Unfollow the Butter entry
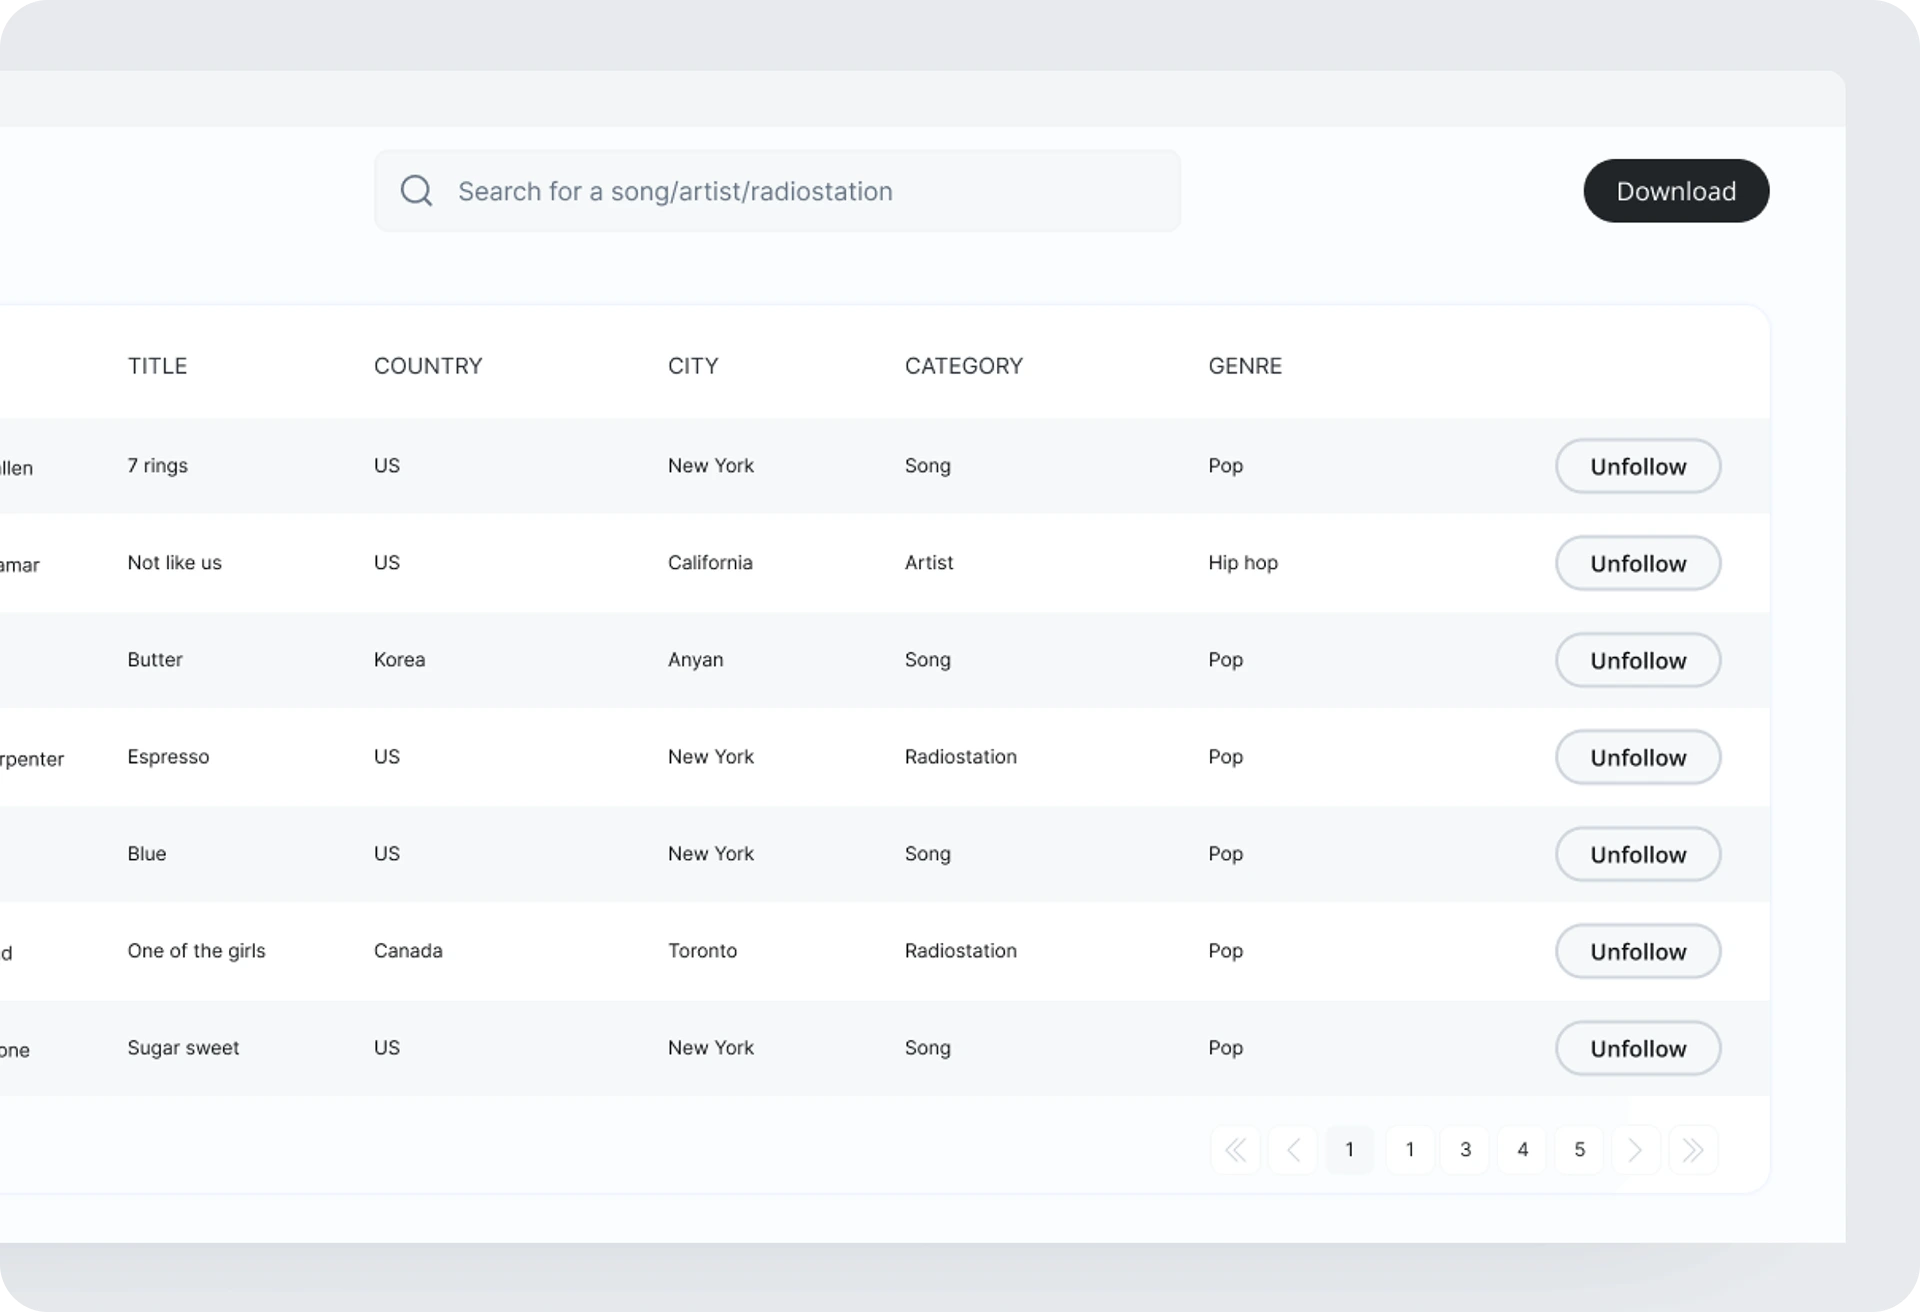 tap(1638, 660)
